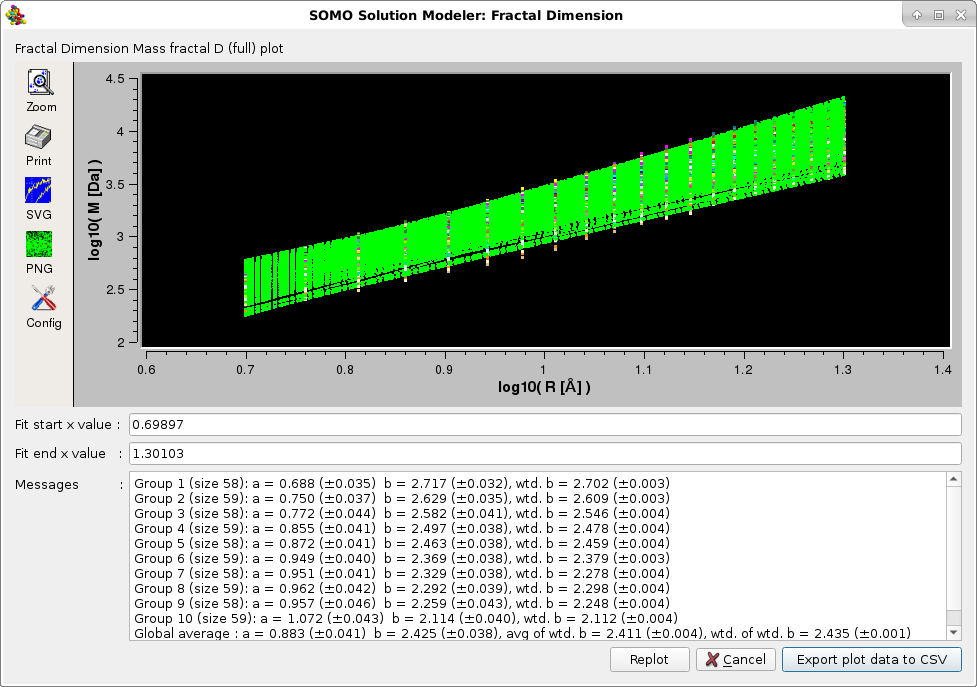This screenshot has width=977, height=687.
Task: Cancel the fractal dimension dialog
Action: click(735, 659)
